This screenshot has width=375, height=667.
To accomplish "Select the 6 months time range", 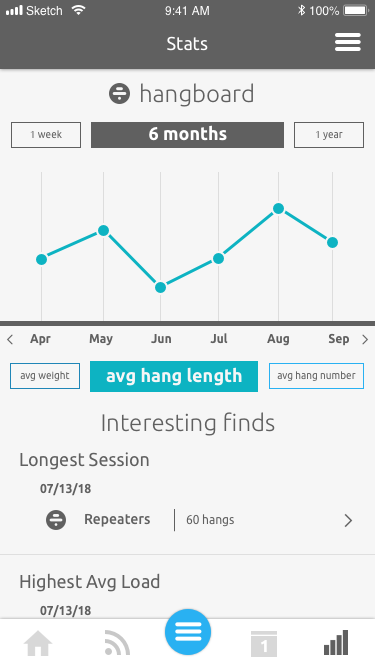I will [188, 135].
